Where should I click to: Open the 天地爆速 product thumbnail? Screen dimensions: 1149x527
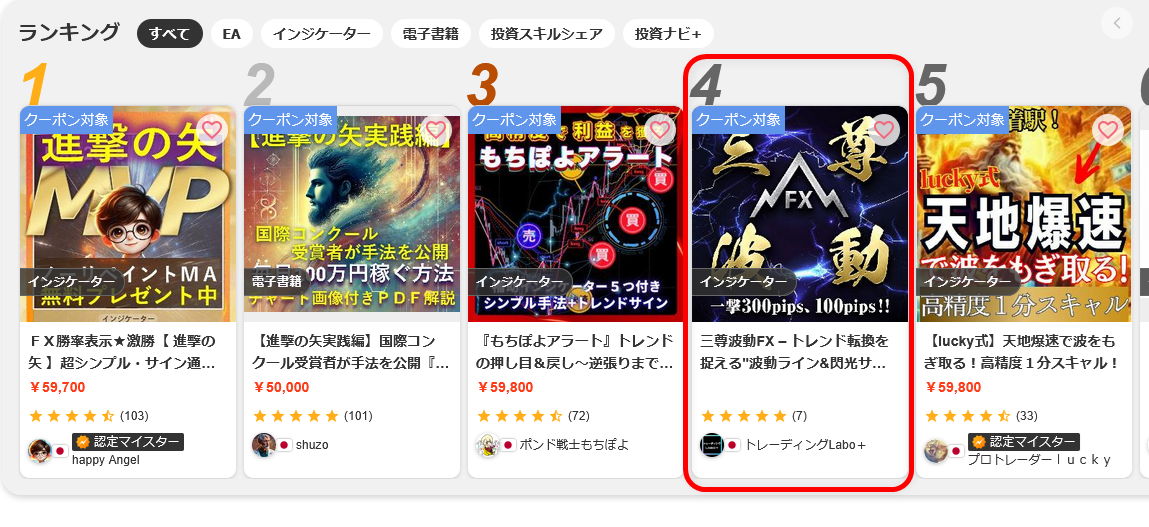1024,214
